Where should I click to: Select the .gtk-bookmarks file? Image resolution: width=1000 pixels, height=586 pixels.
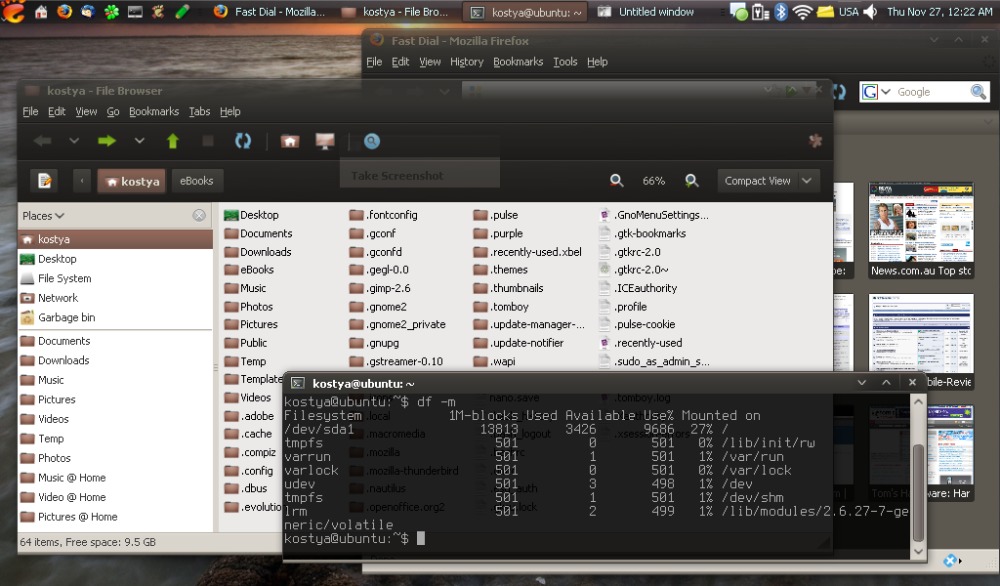click(x=642, y=233)
